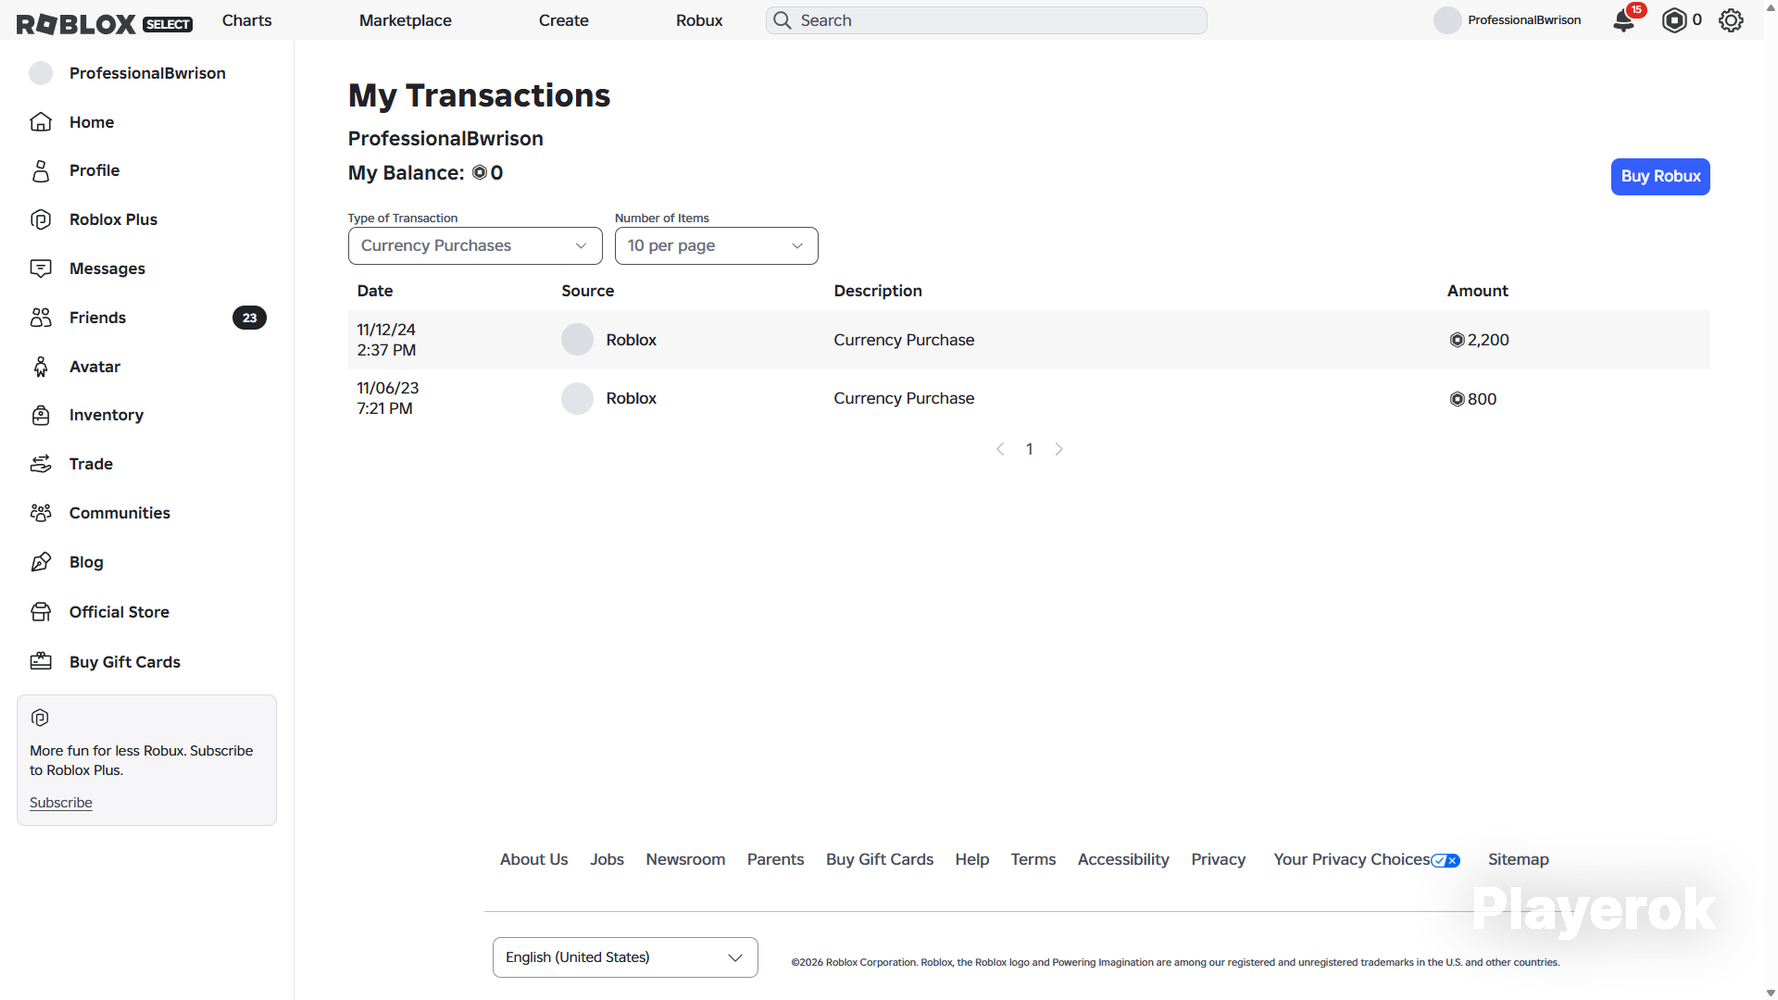
Task: Click the 2,200 amount cell
Action: click(1479, 340)
